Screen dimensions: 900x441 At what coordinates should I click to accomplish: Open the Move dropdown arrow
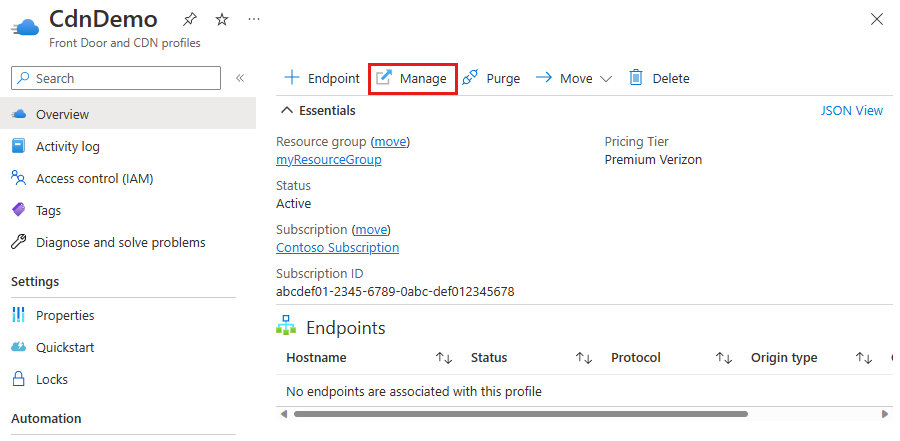click(x=606, y=79)
